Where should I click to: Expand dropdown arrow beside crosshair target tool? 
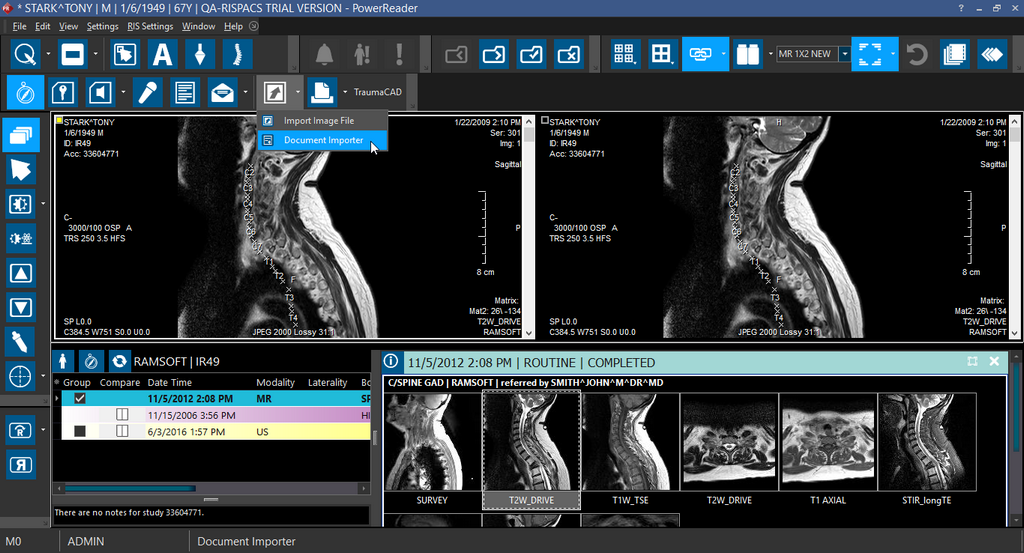[44, 377]
